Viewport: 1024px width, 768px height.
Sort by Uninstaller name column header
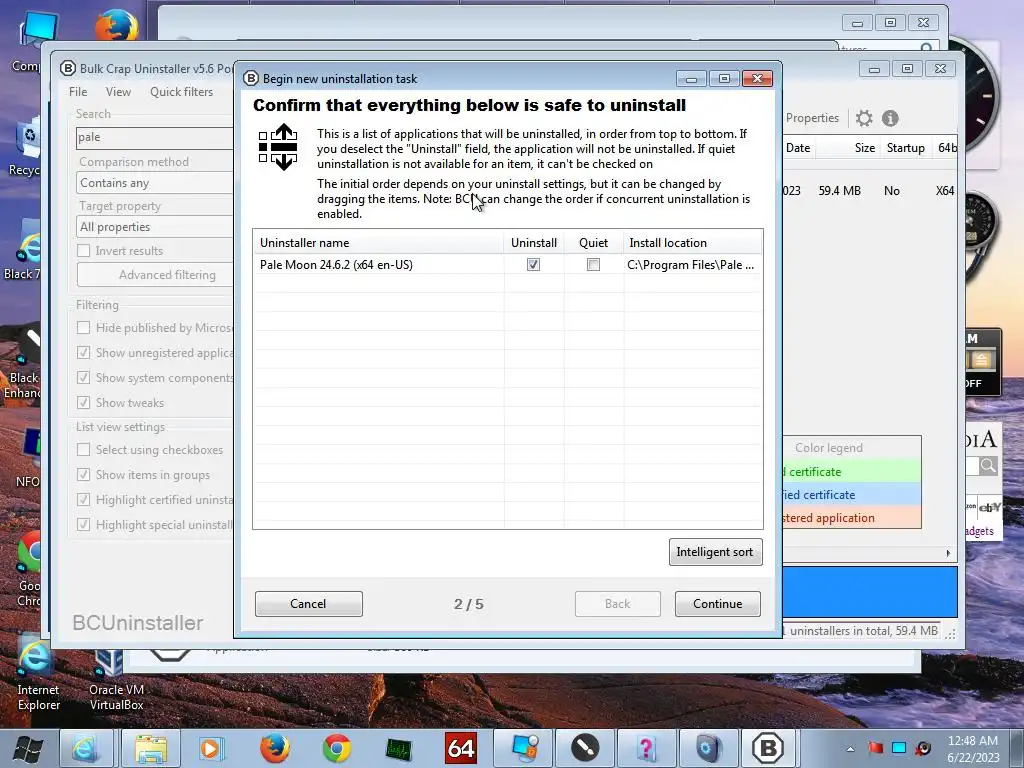click(378, 243)
